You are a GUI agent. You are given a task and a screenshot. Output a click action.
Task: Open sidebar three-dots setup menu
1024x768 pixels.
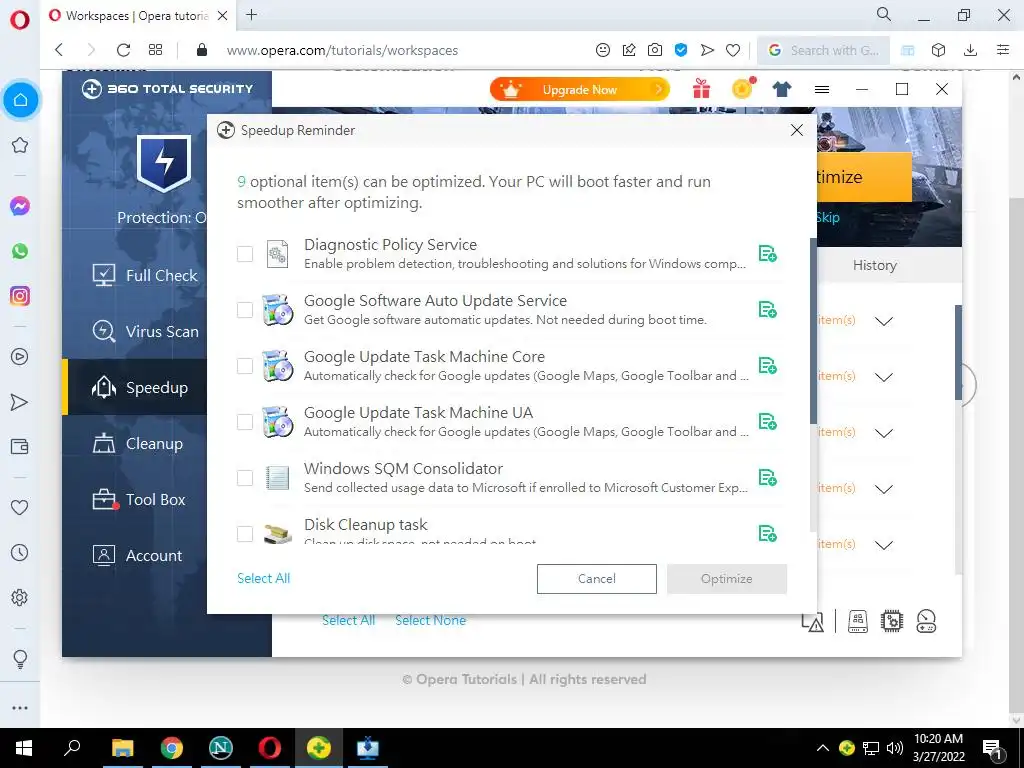[x=20, y=708]
